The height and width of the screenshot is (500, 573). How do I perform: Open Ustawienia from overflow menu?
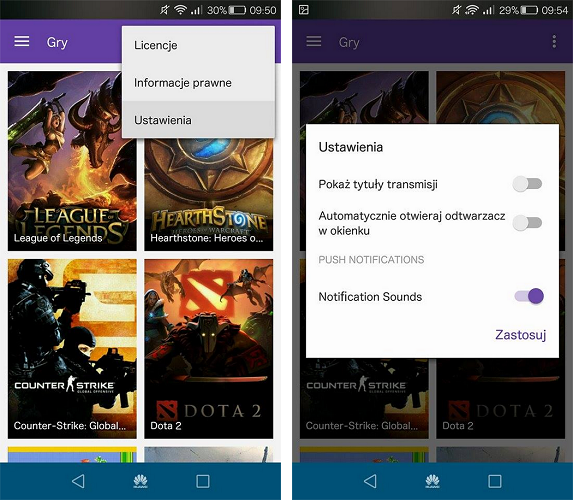tap(198, 120)
